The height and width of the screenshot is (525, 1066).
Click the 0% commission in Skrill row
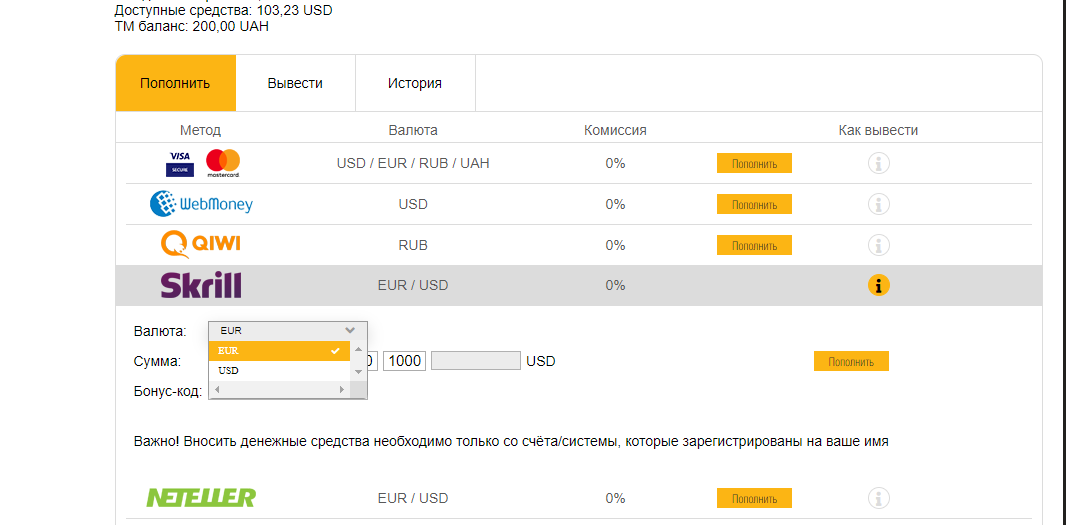(615, 286)
